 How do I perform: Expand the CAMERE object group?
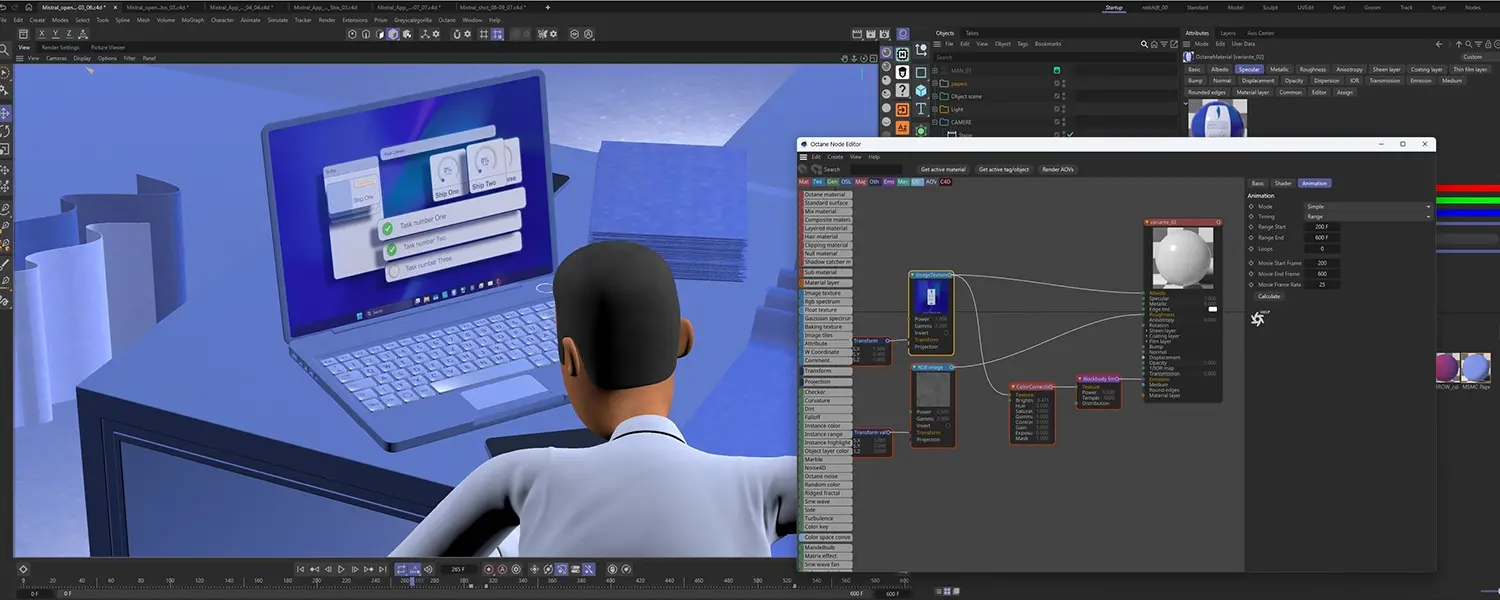(x=935, y=122)
